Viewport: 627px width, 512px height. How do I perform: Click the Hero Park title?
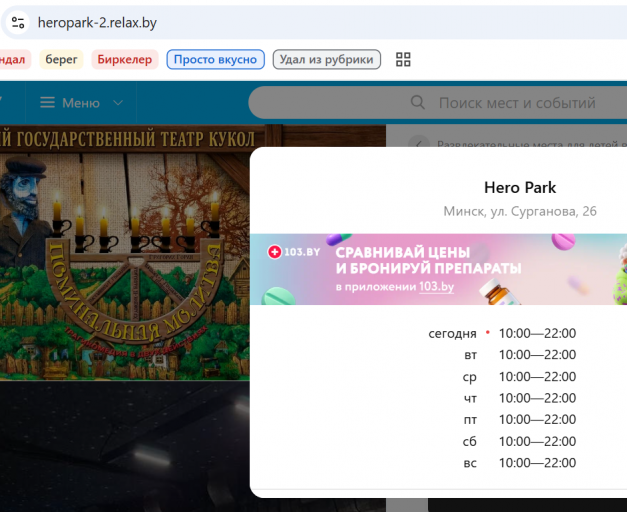pyautogui.click(x=520, y=188)
